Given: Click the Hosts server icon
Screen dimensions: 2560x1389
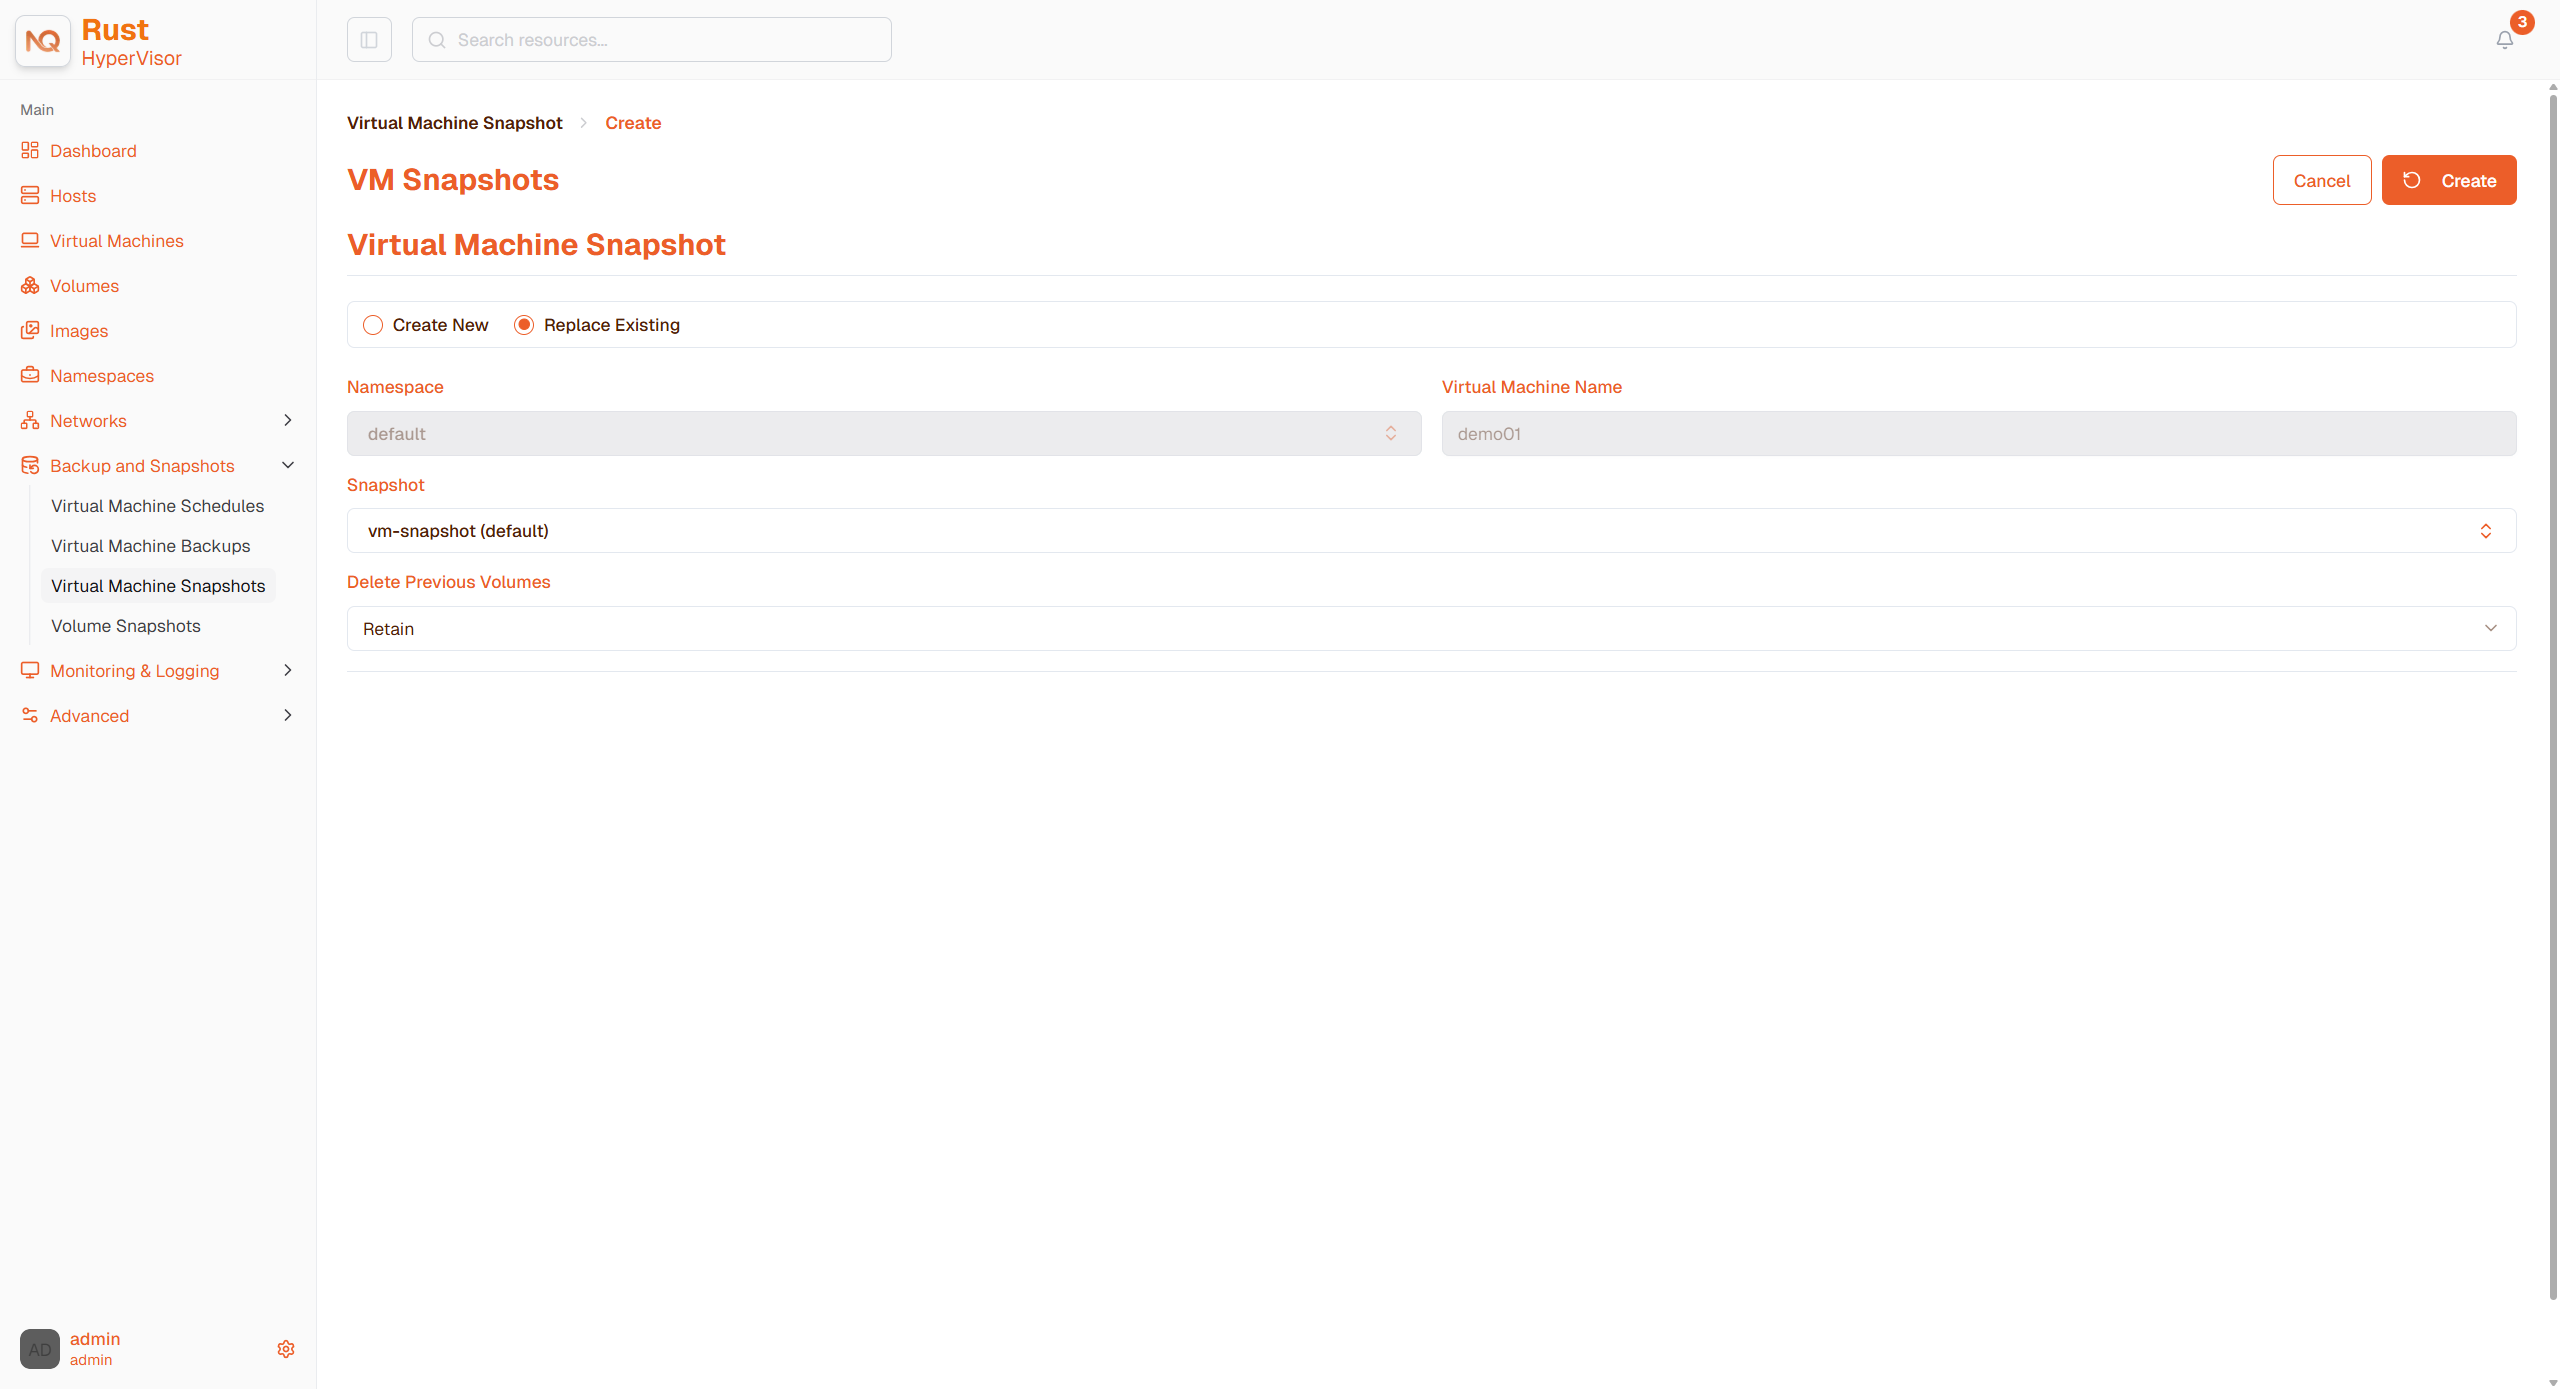Looking at the screenshot, I should pos(30,195).
